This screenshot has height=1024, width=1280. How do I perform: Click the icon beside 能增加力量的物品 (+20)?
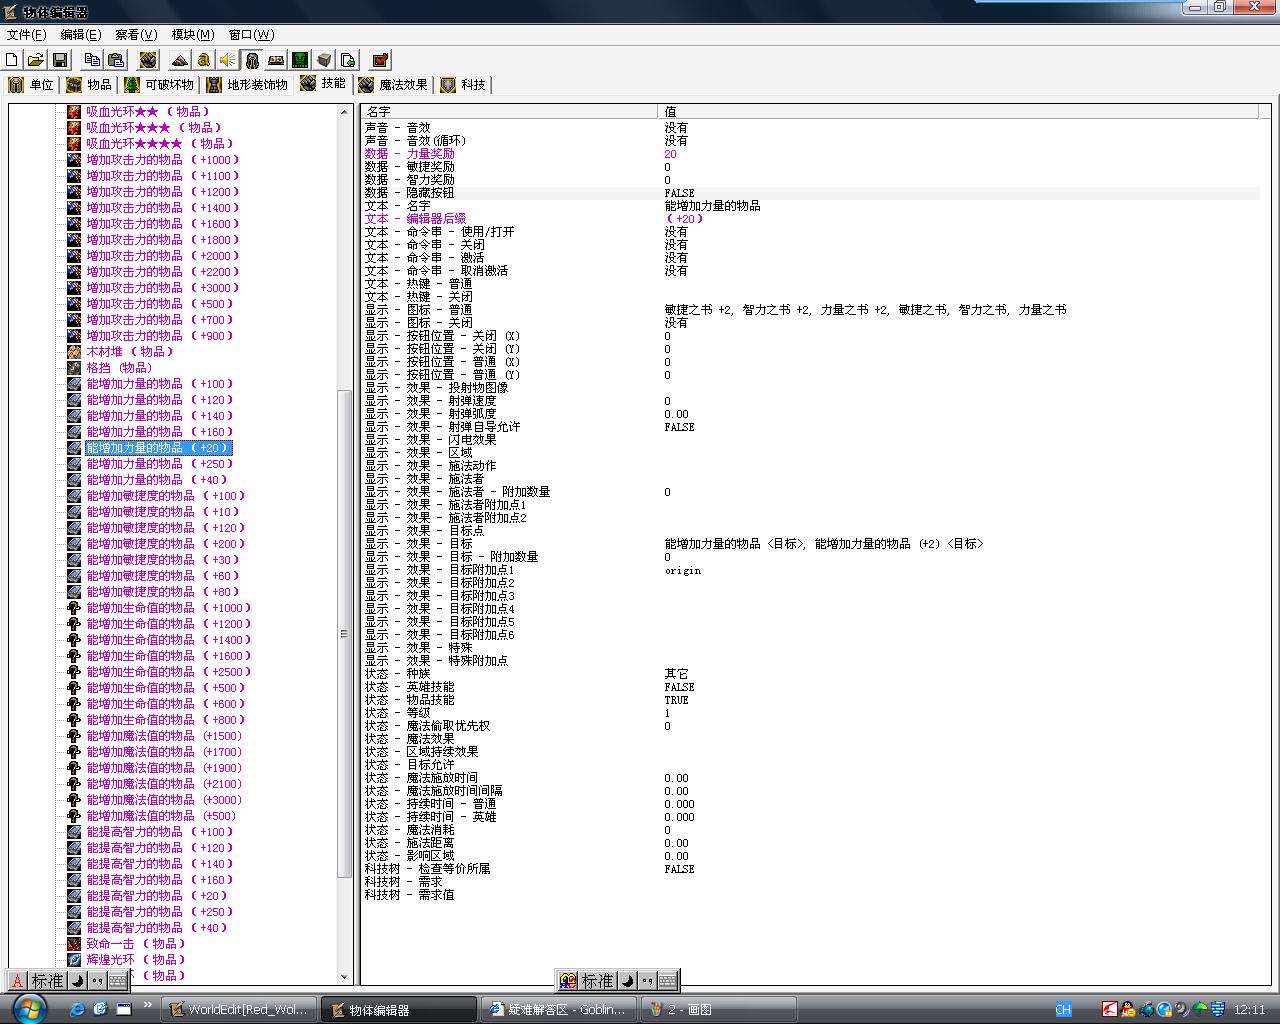(x=74, y=448)
